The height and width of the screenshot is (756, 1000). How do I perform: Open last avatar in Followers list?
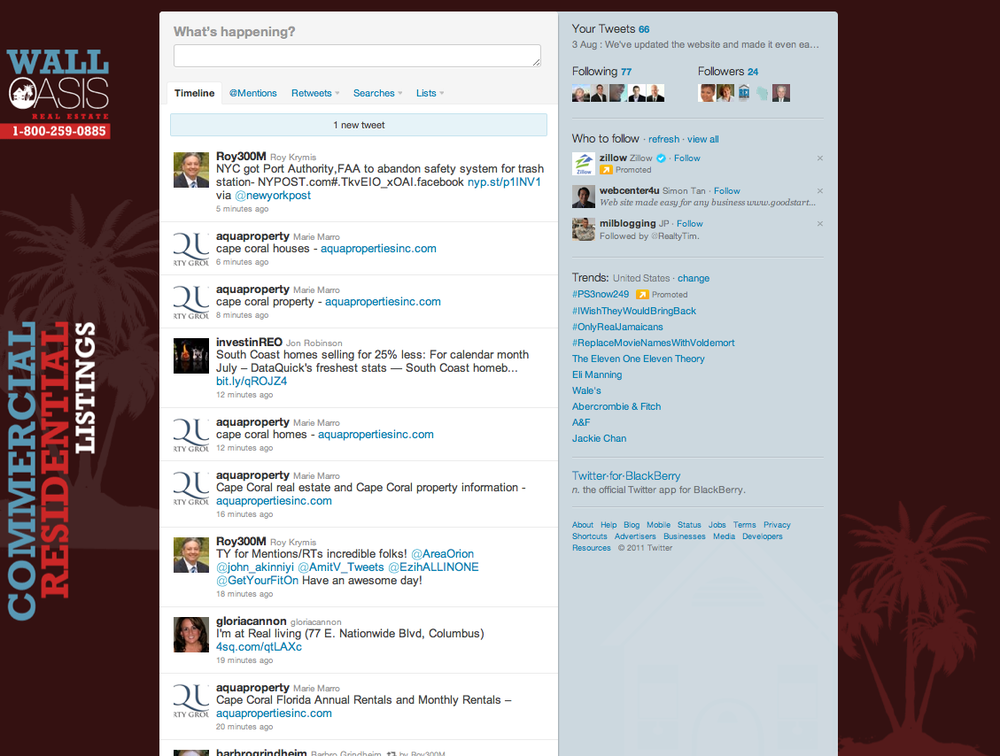[781, 93]
